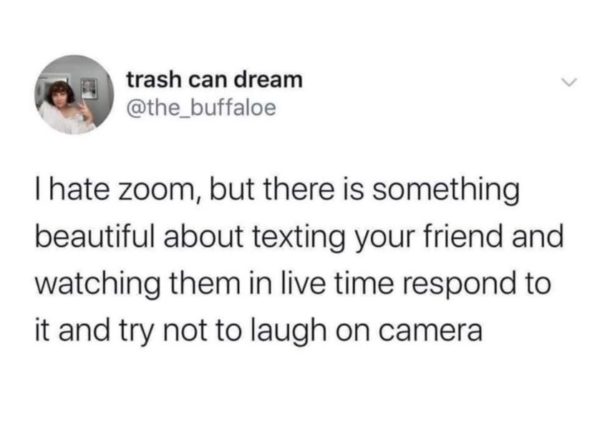
Task: Open the trash can dream profile picture
Action: coord(74,95)
